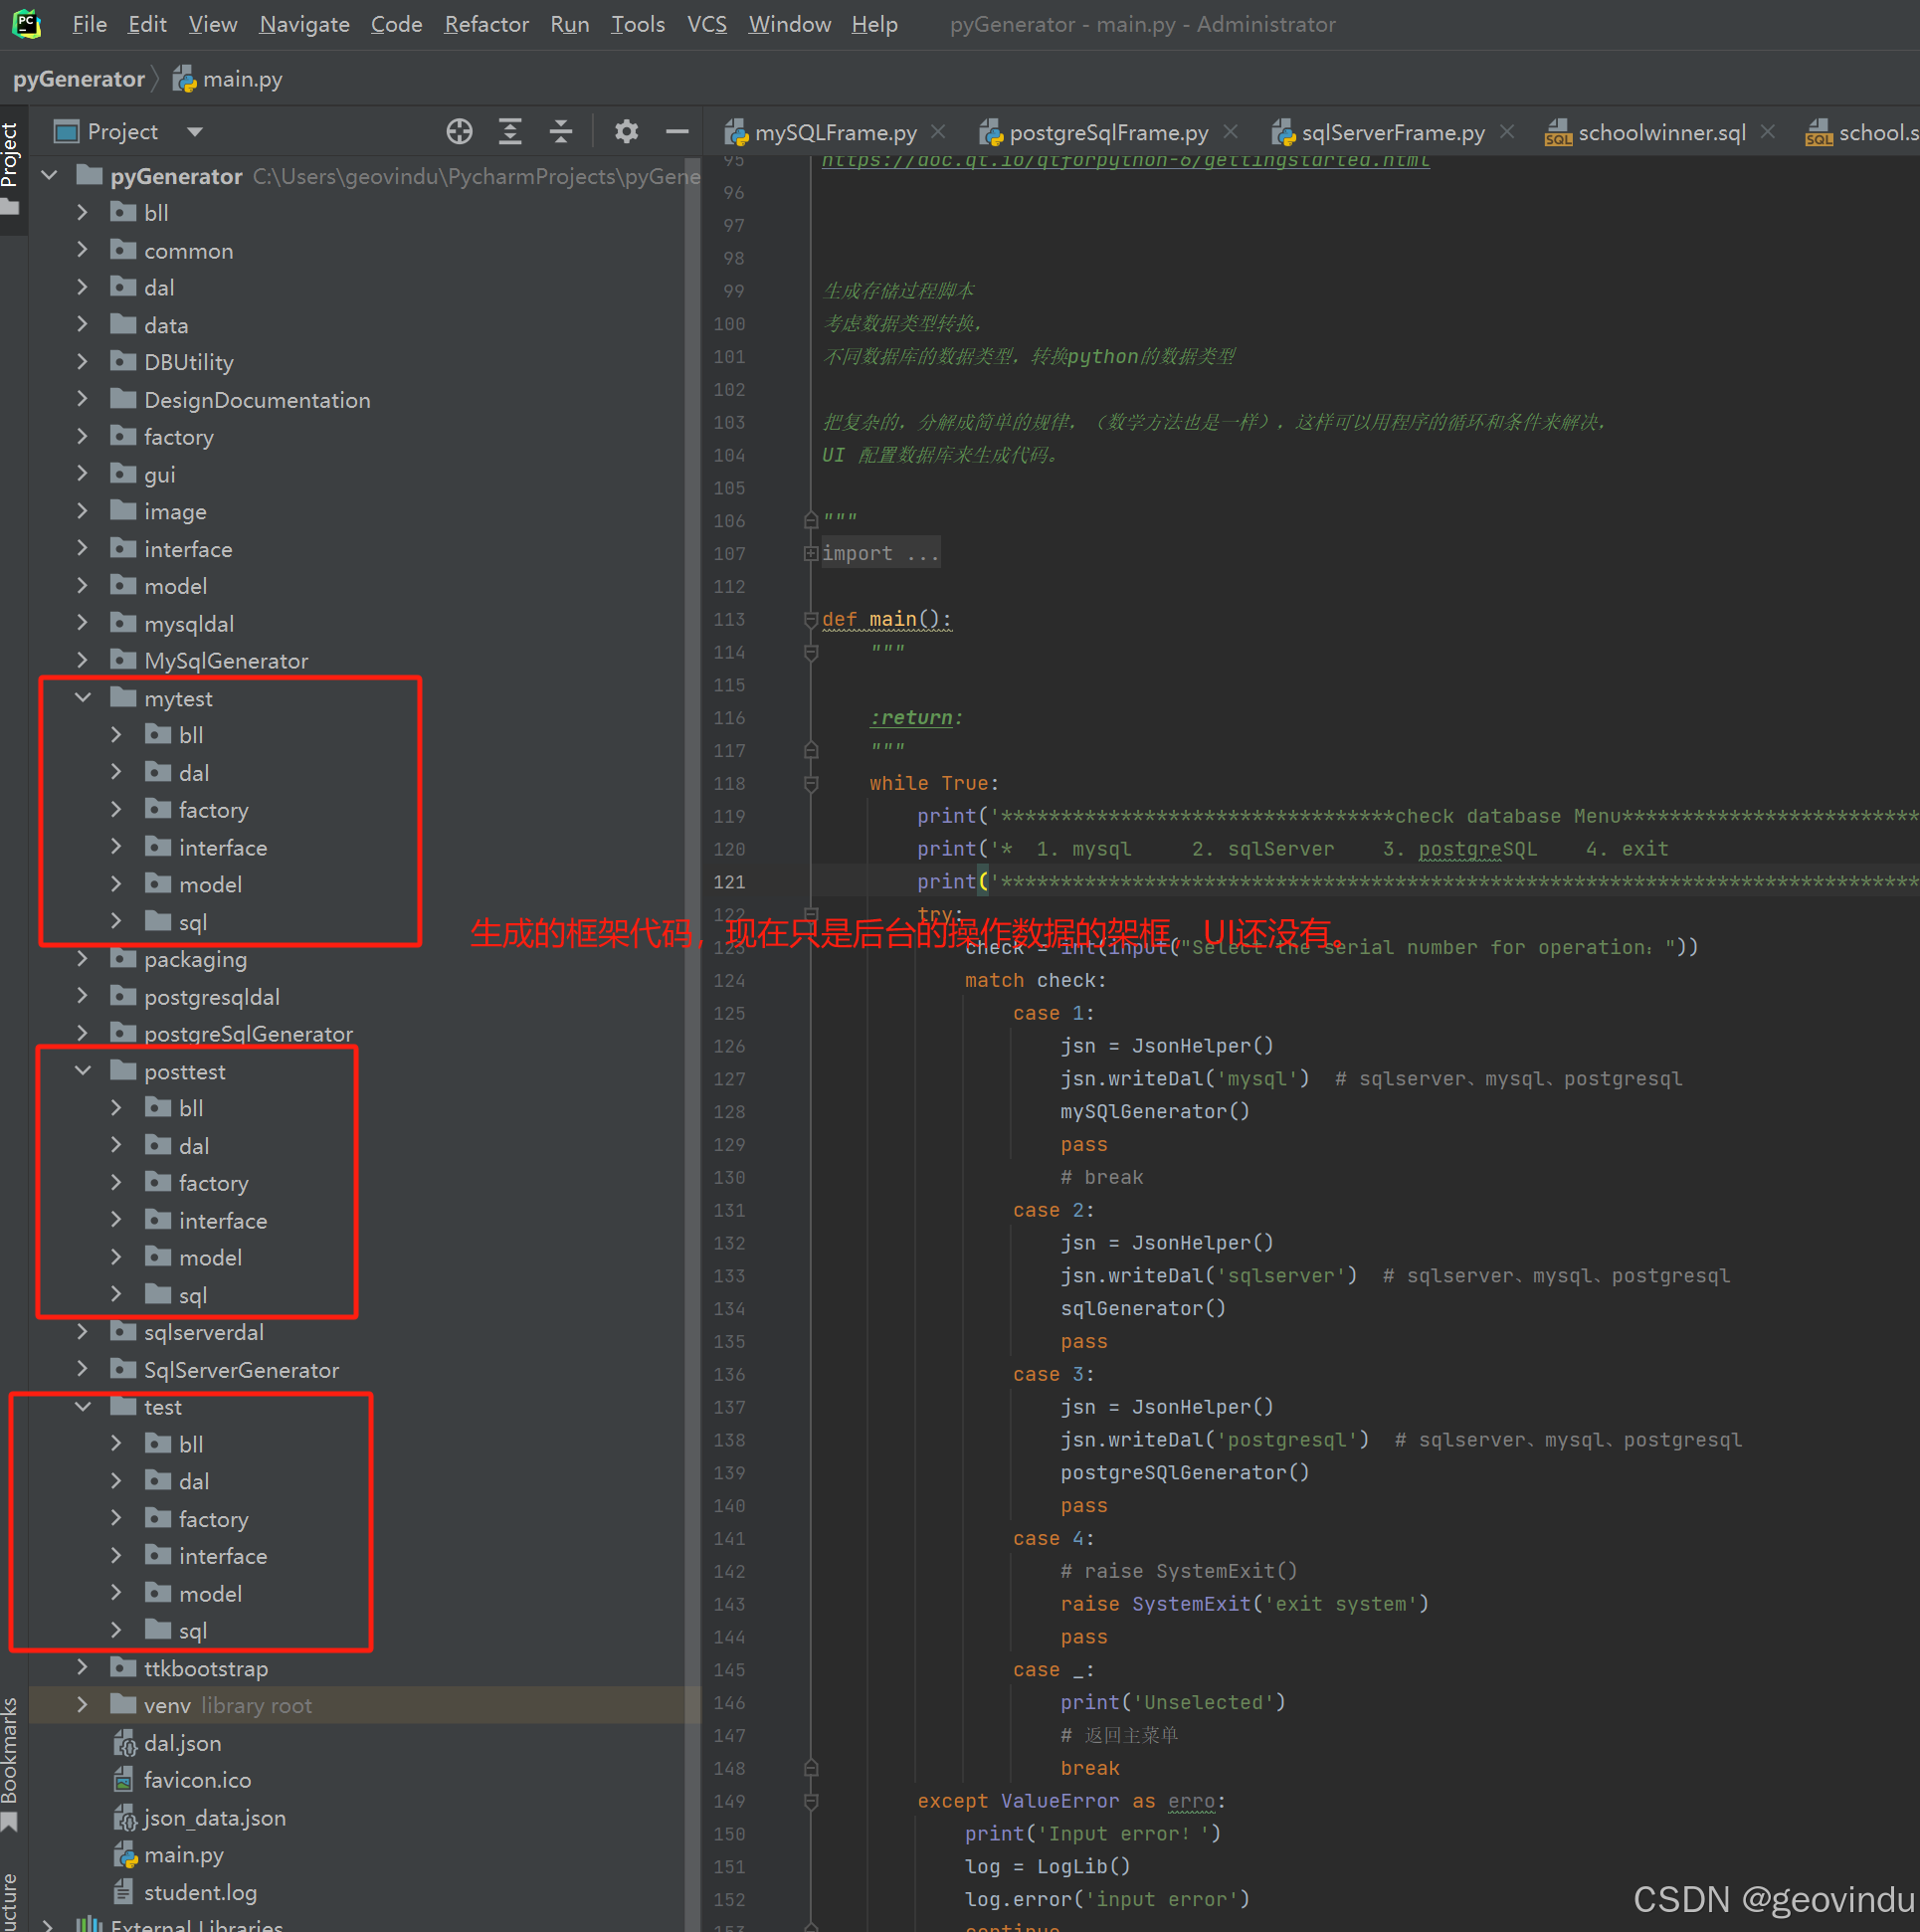The image size is (1920, 1932).
Task: Click the Collapse All icon in Project panel
Action: tap(561, 131)
